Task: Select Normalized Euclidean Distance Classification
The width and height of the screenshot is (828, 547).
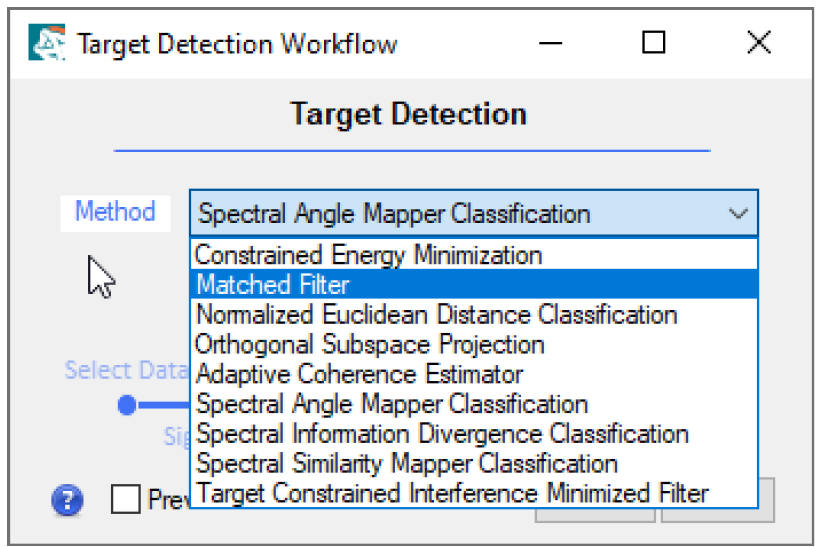Action: point(436,315)
